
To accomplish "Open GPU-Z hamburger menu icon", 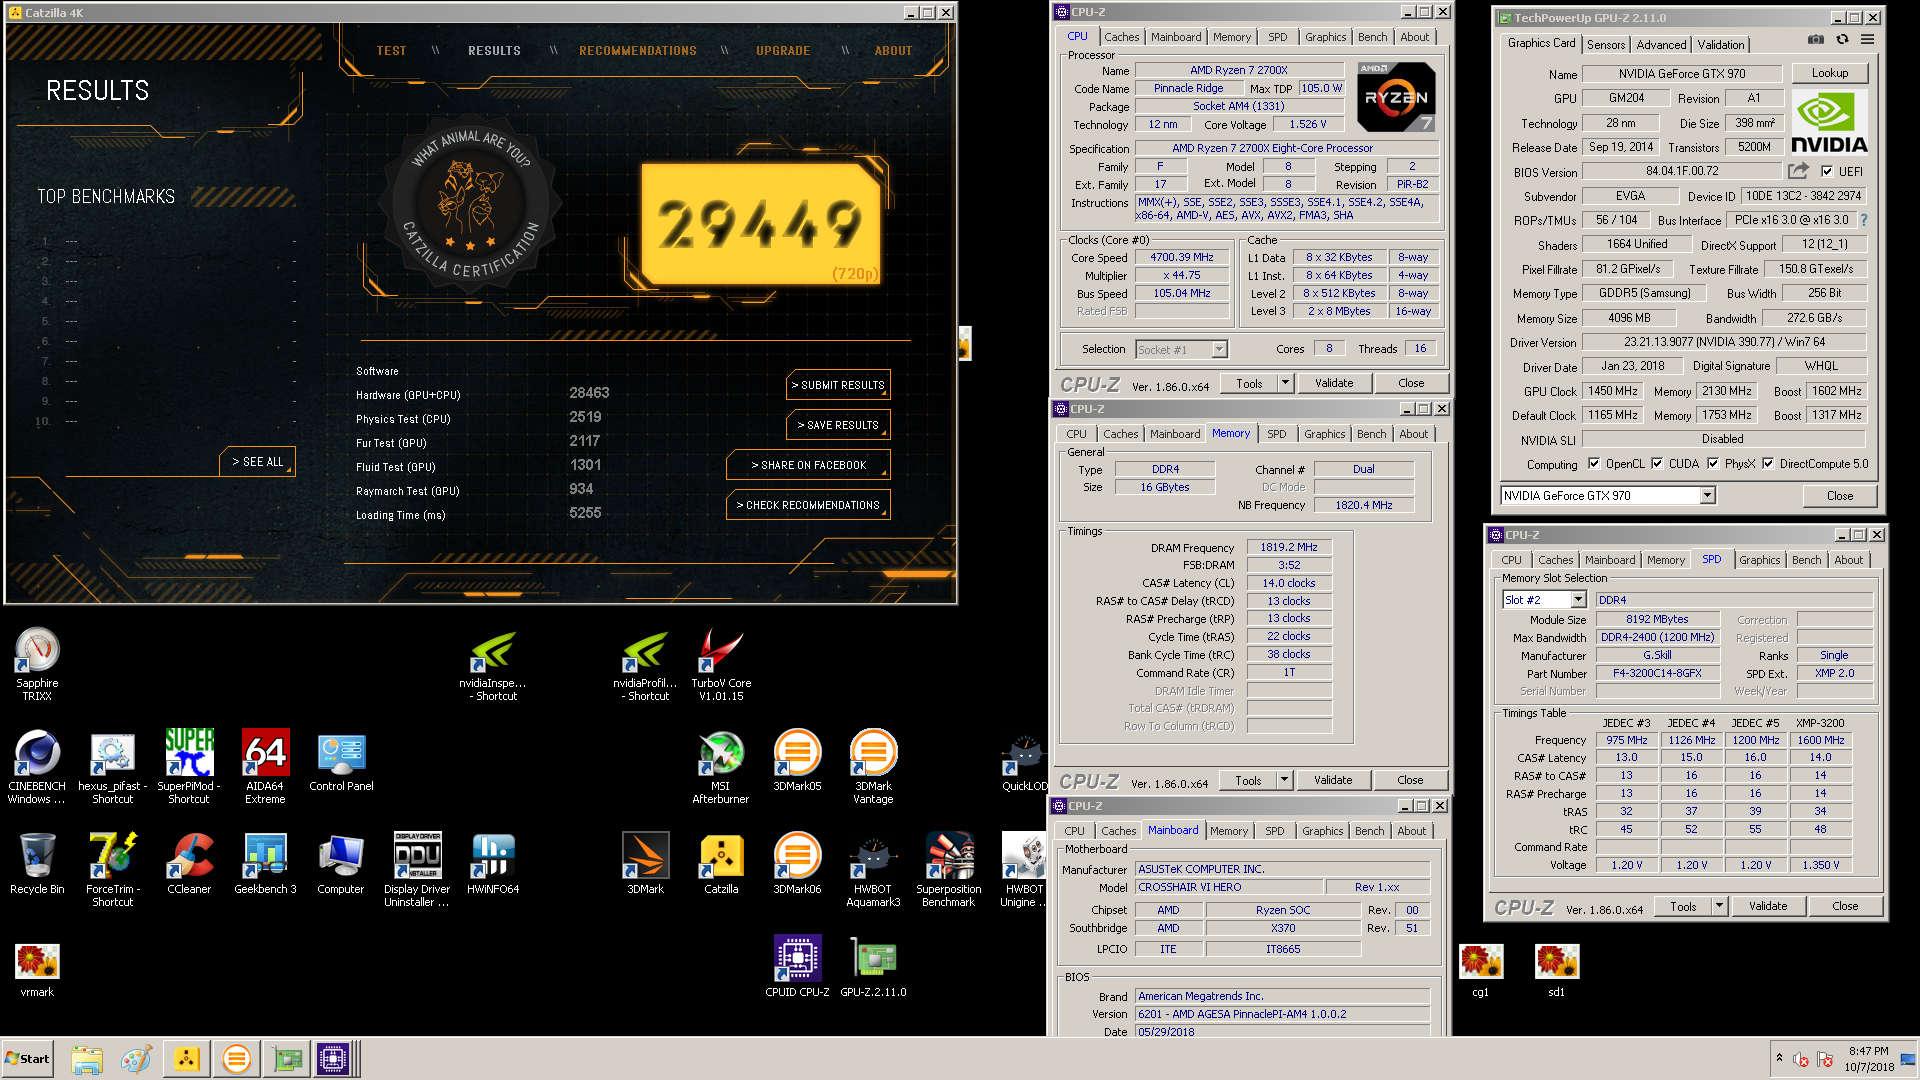I will pos(1867,40).
